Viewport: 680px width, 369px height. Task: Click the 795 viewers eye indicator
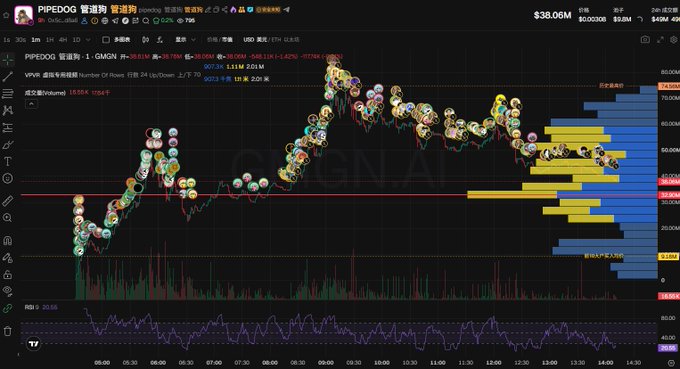tap(186, 20)
